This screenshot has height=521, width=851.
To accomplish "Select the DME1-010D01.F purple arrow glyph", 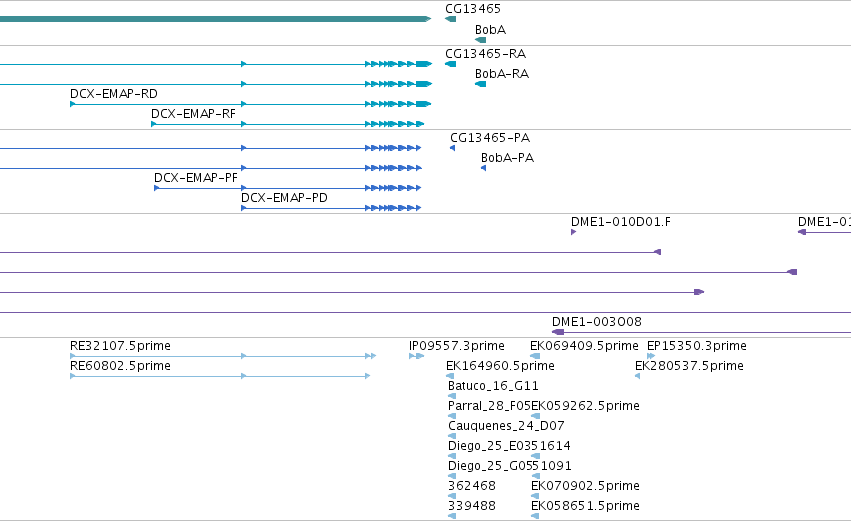I will coord(574,232).
